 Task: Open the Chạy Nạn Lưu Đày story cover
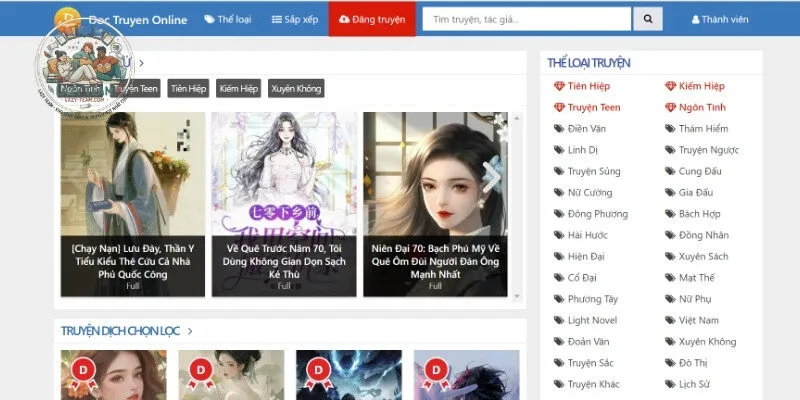133,204
